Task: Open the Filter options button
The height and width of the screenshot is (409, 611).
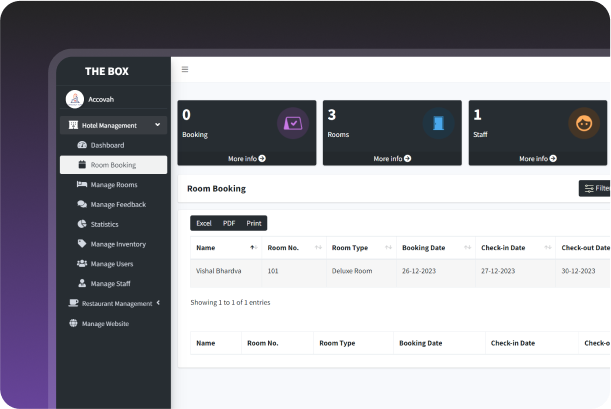Action: point(596,188)
